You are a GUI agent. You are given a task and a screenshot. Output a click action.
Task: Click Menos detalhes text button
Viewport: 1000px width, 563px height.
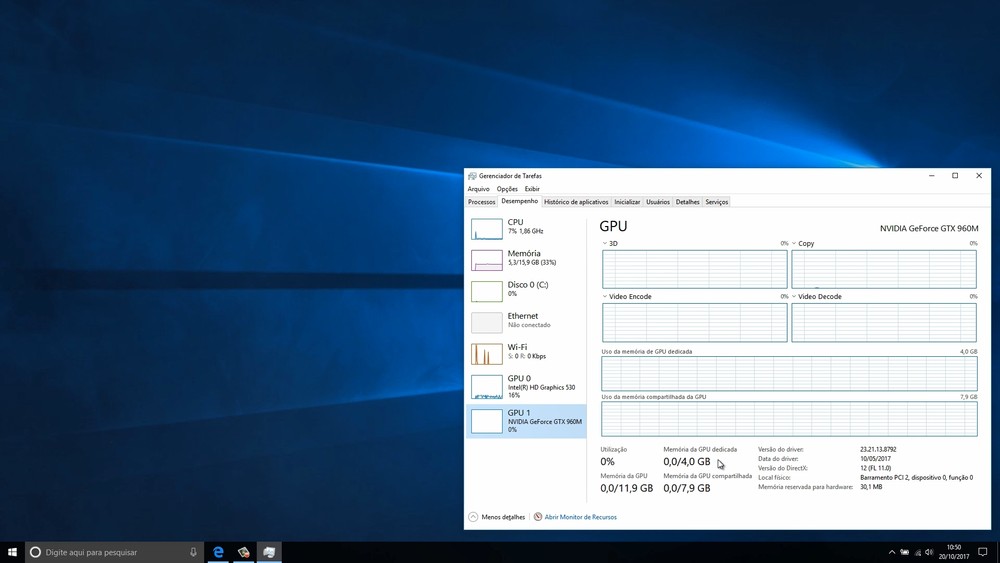pos(503,517)
